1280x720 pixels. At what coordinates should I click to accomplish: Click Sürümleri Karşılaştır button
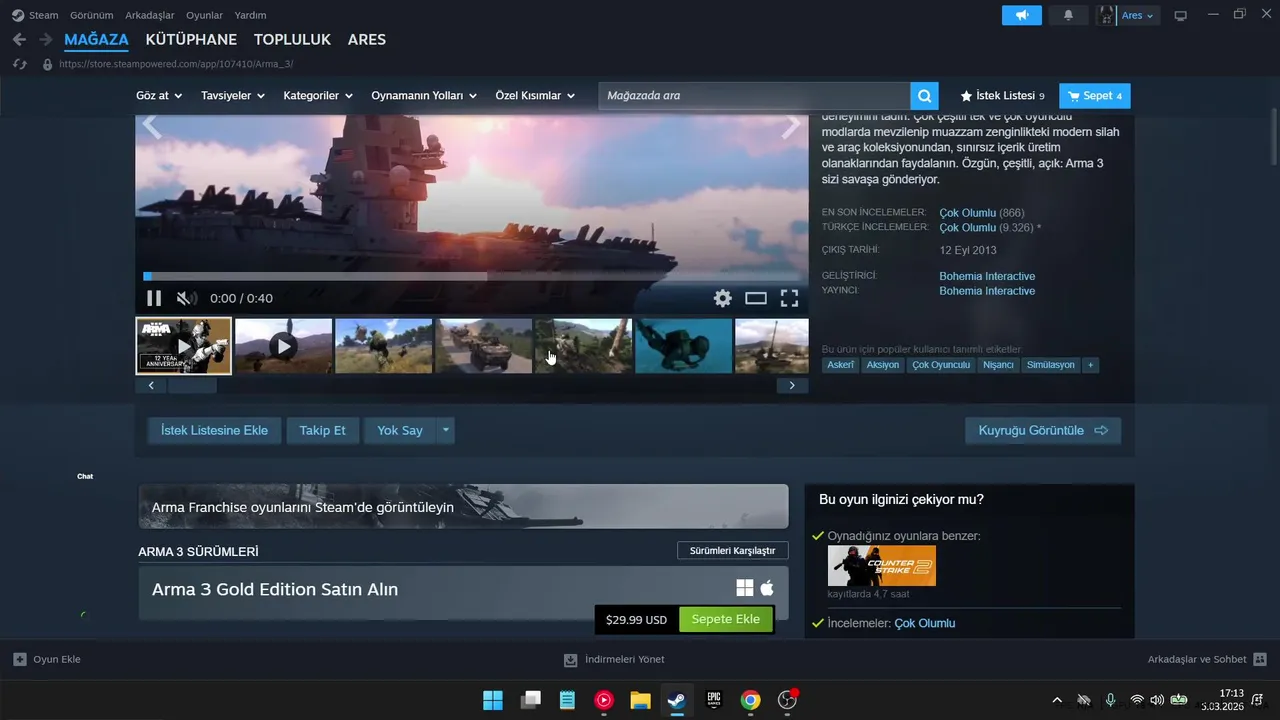click(732, 550)
